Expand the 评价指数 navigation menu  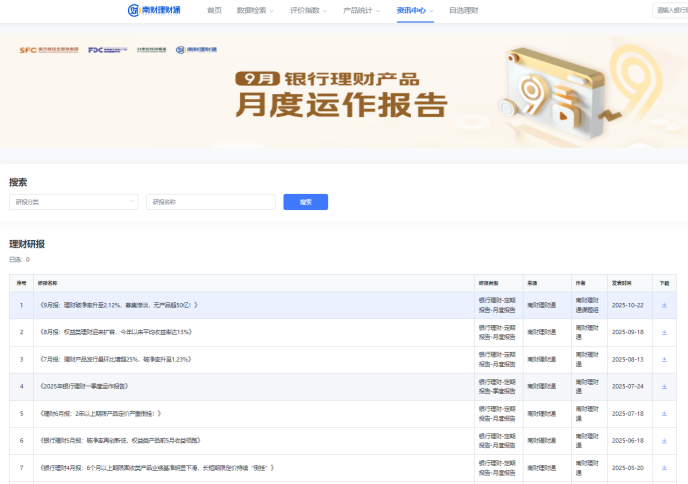point(307,10)
